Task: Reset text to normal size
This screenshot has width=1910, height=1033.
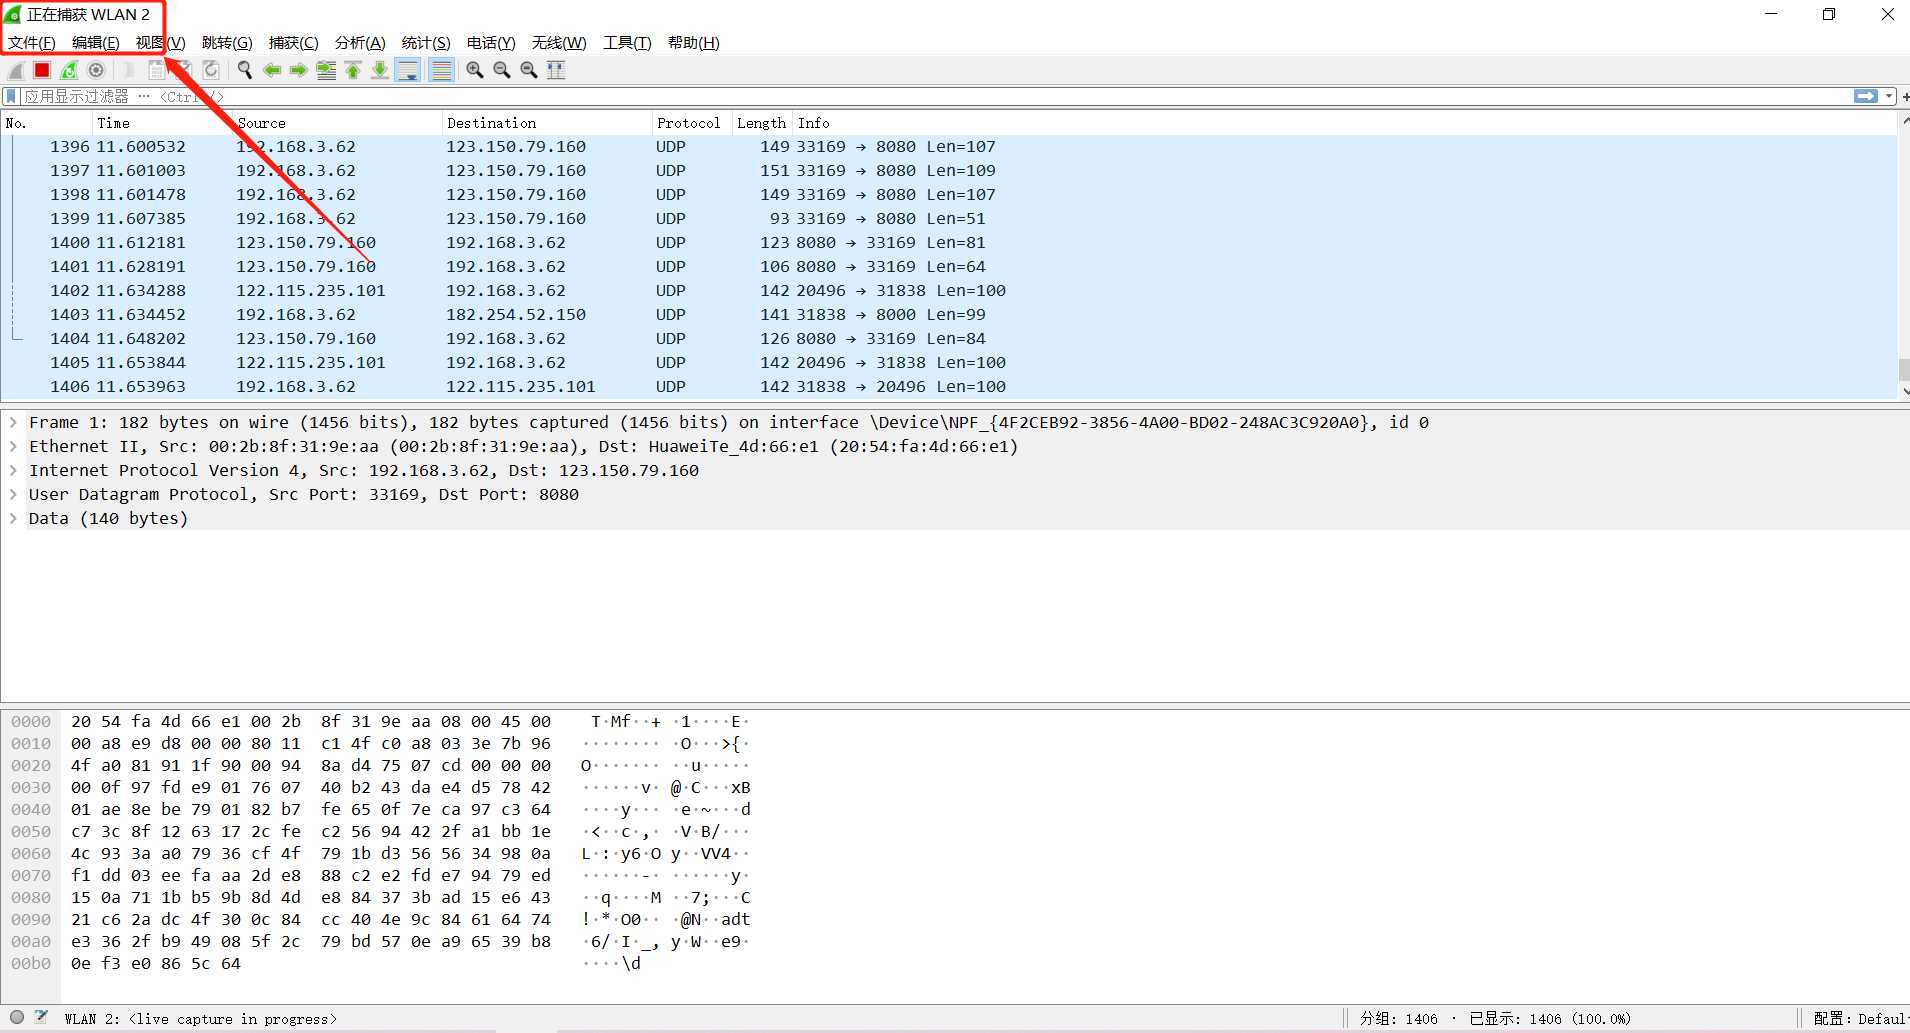Action: 529,70
